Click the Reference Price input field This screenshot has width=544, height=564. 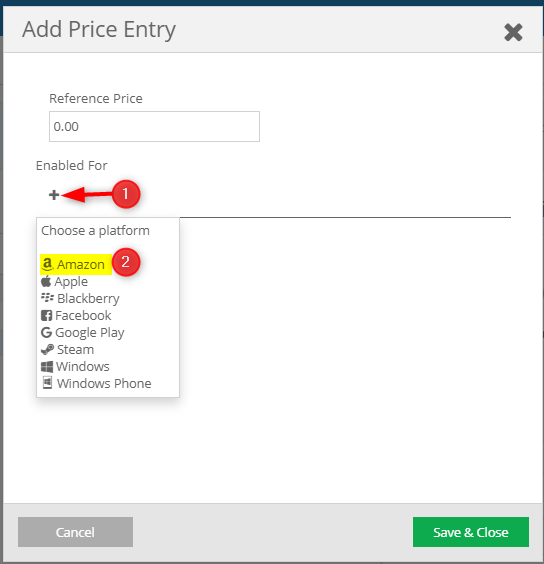point(154,126)
